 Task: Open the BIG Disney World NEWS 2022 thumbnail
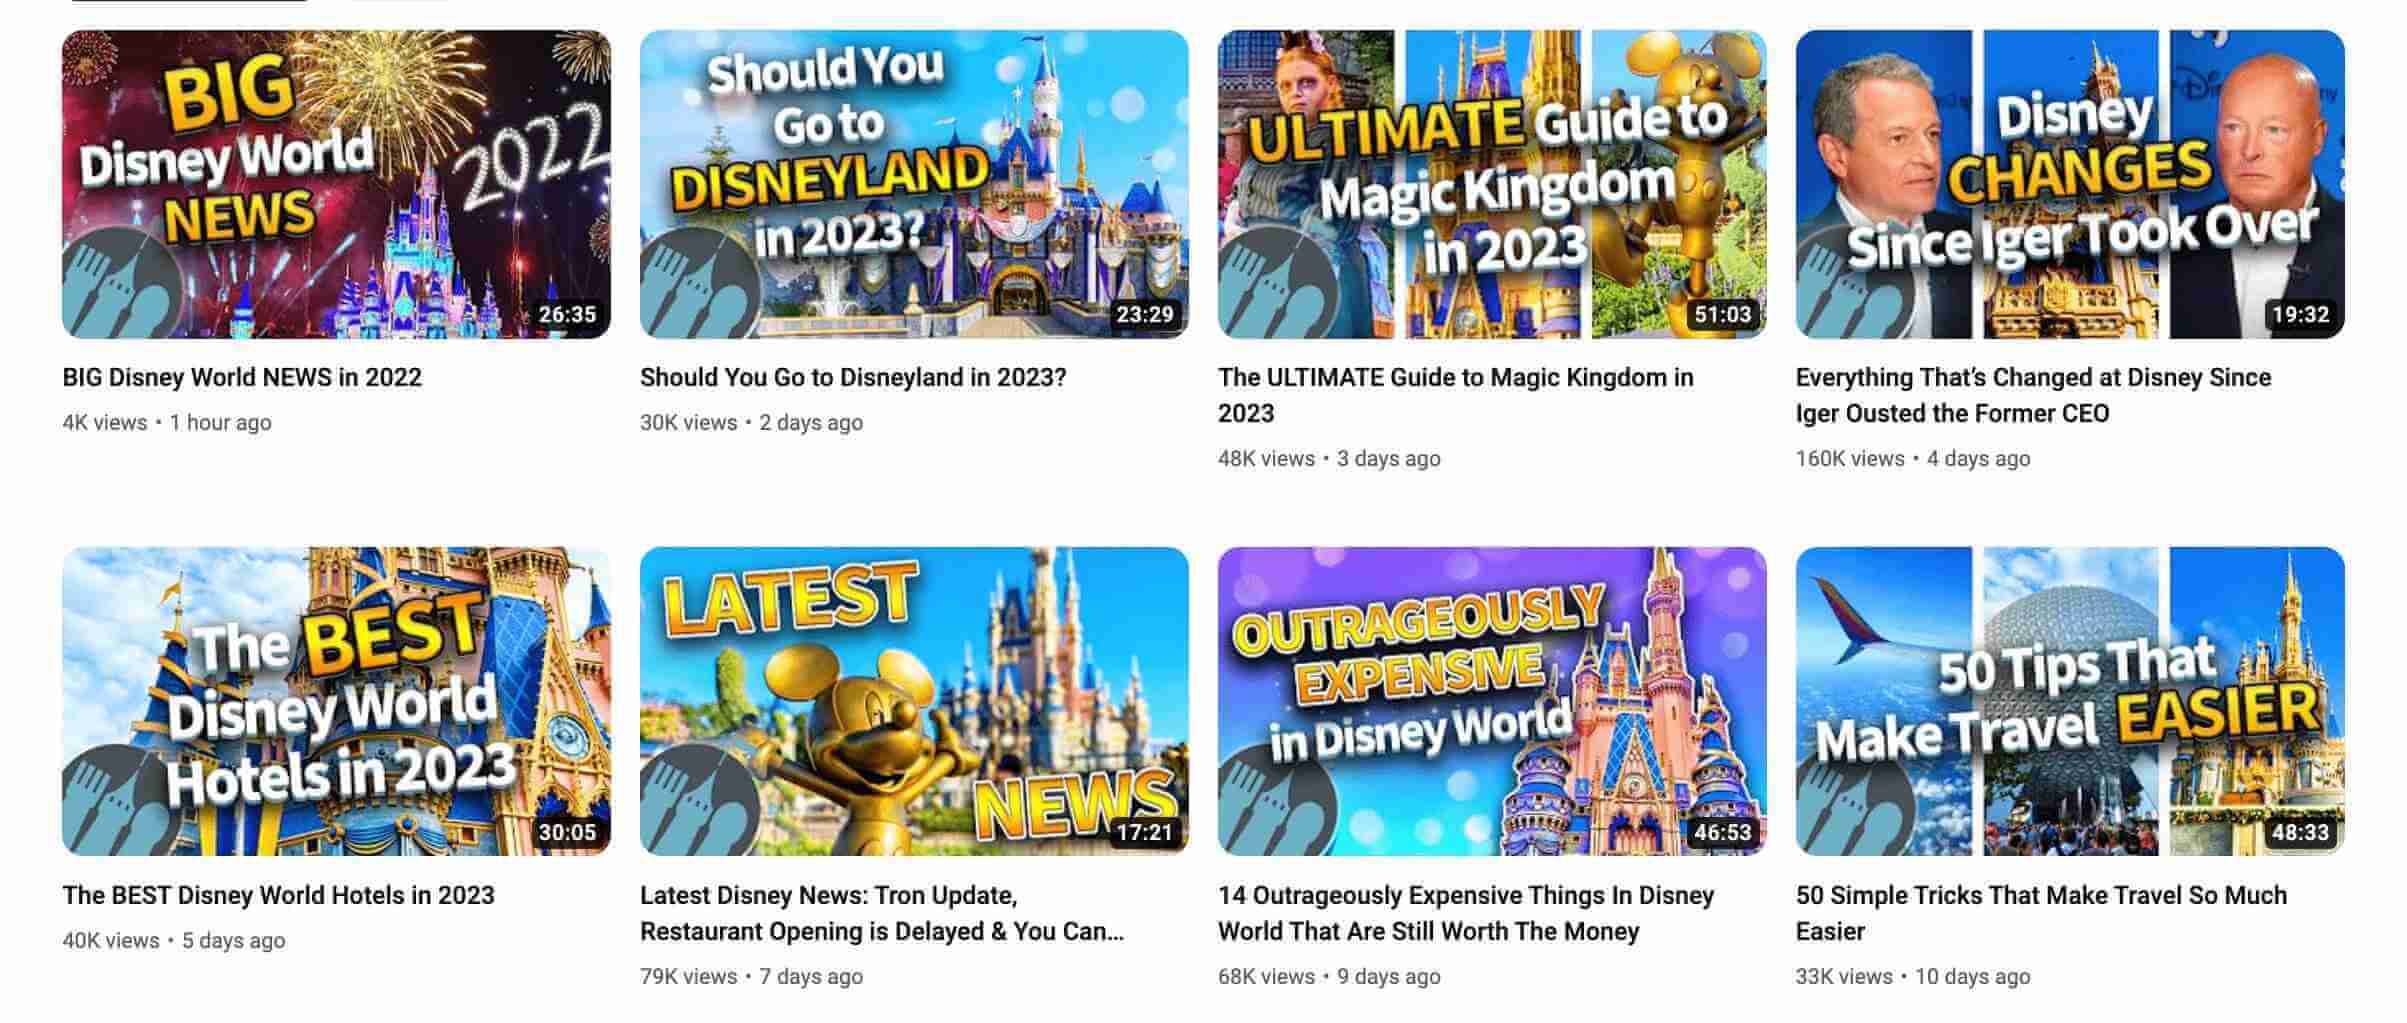[x=336, y=184]
